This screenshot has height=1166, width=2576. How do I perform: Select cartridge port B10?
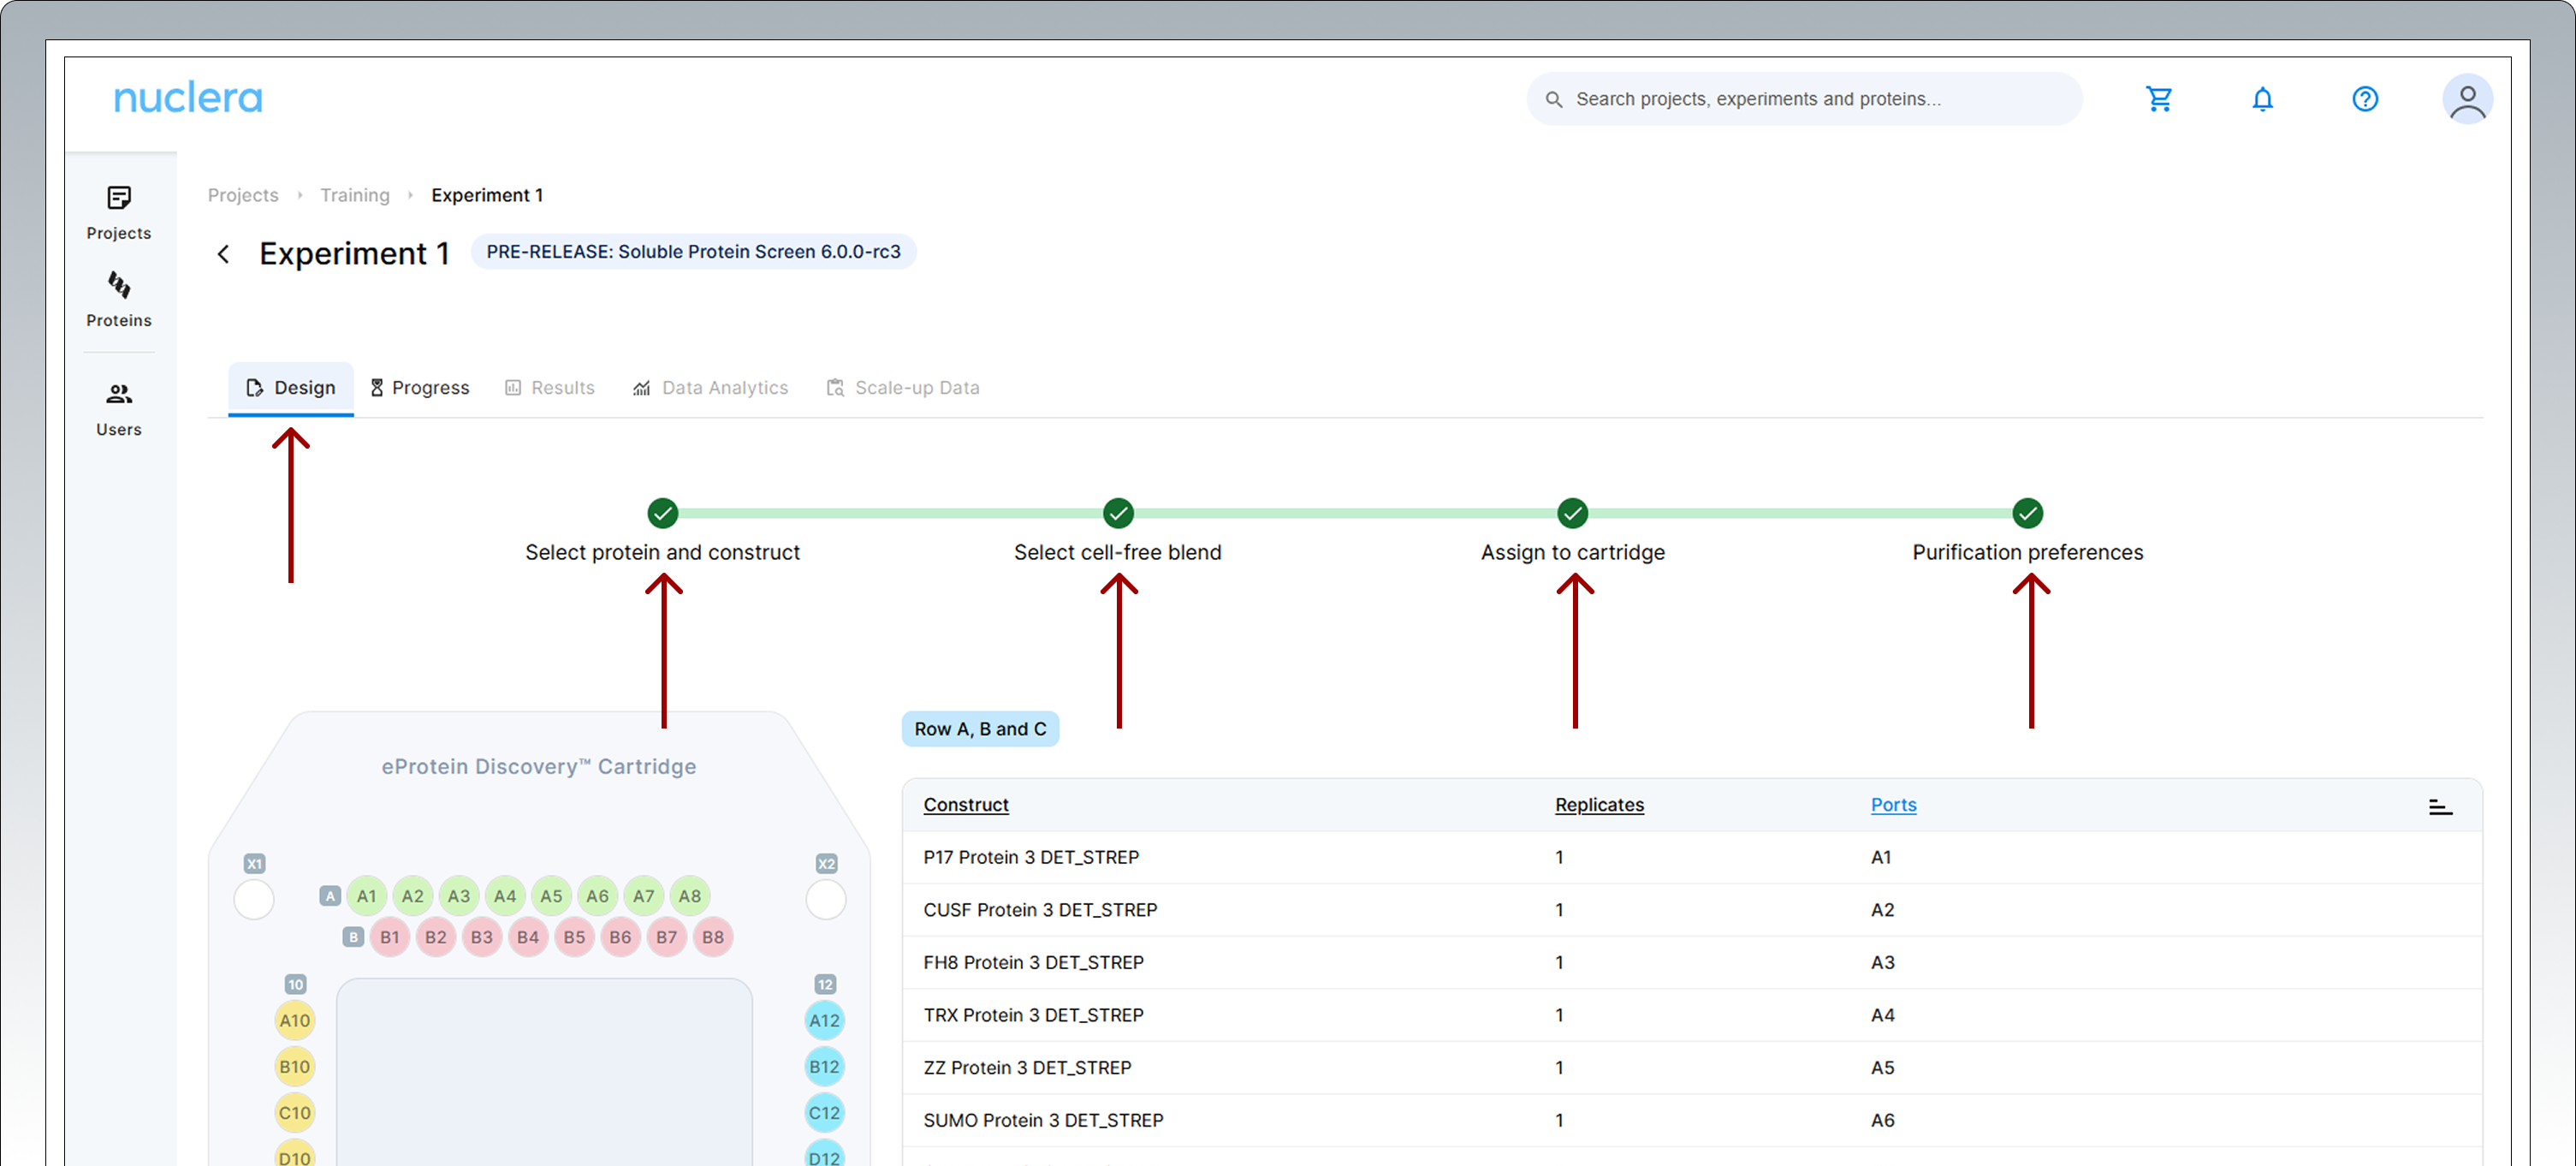tap(294, 1066)
